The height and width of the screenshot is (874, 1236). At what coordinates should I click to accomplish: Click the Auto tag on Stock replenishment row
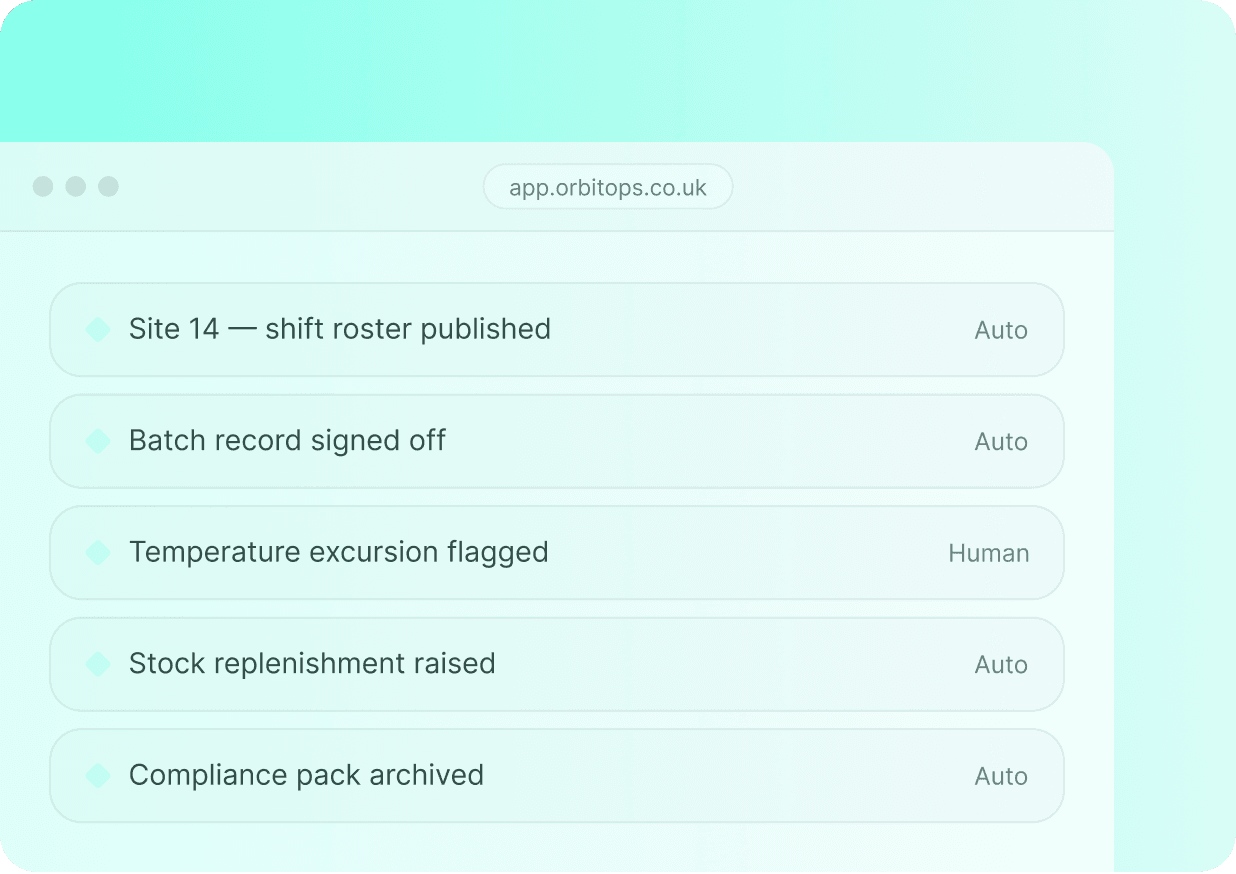click(x=1001, y=665)
